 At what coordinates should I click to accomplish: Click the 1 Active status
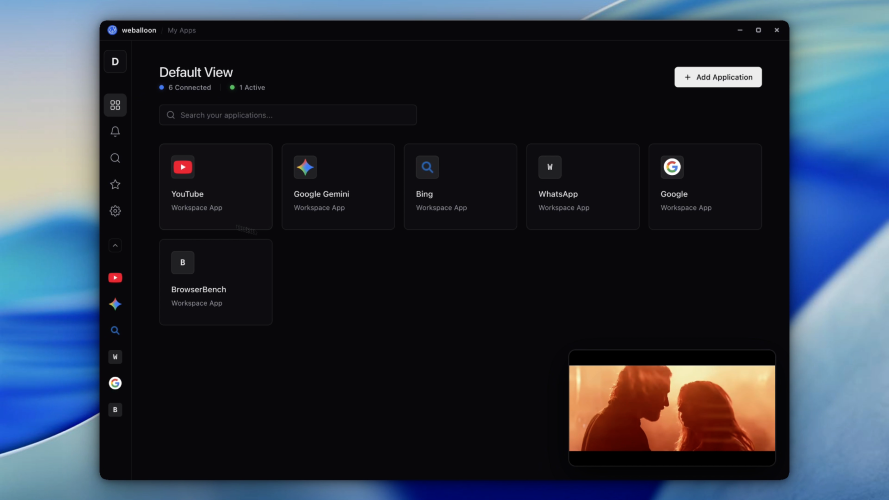(248, 87)
